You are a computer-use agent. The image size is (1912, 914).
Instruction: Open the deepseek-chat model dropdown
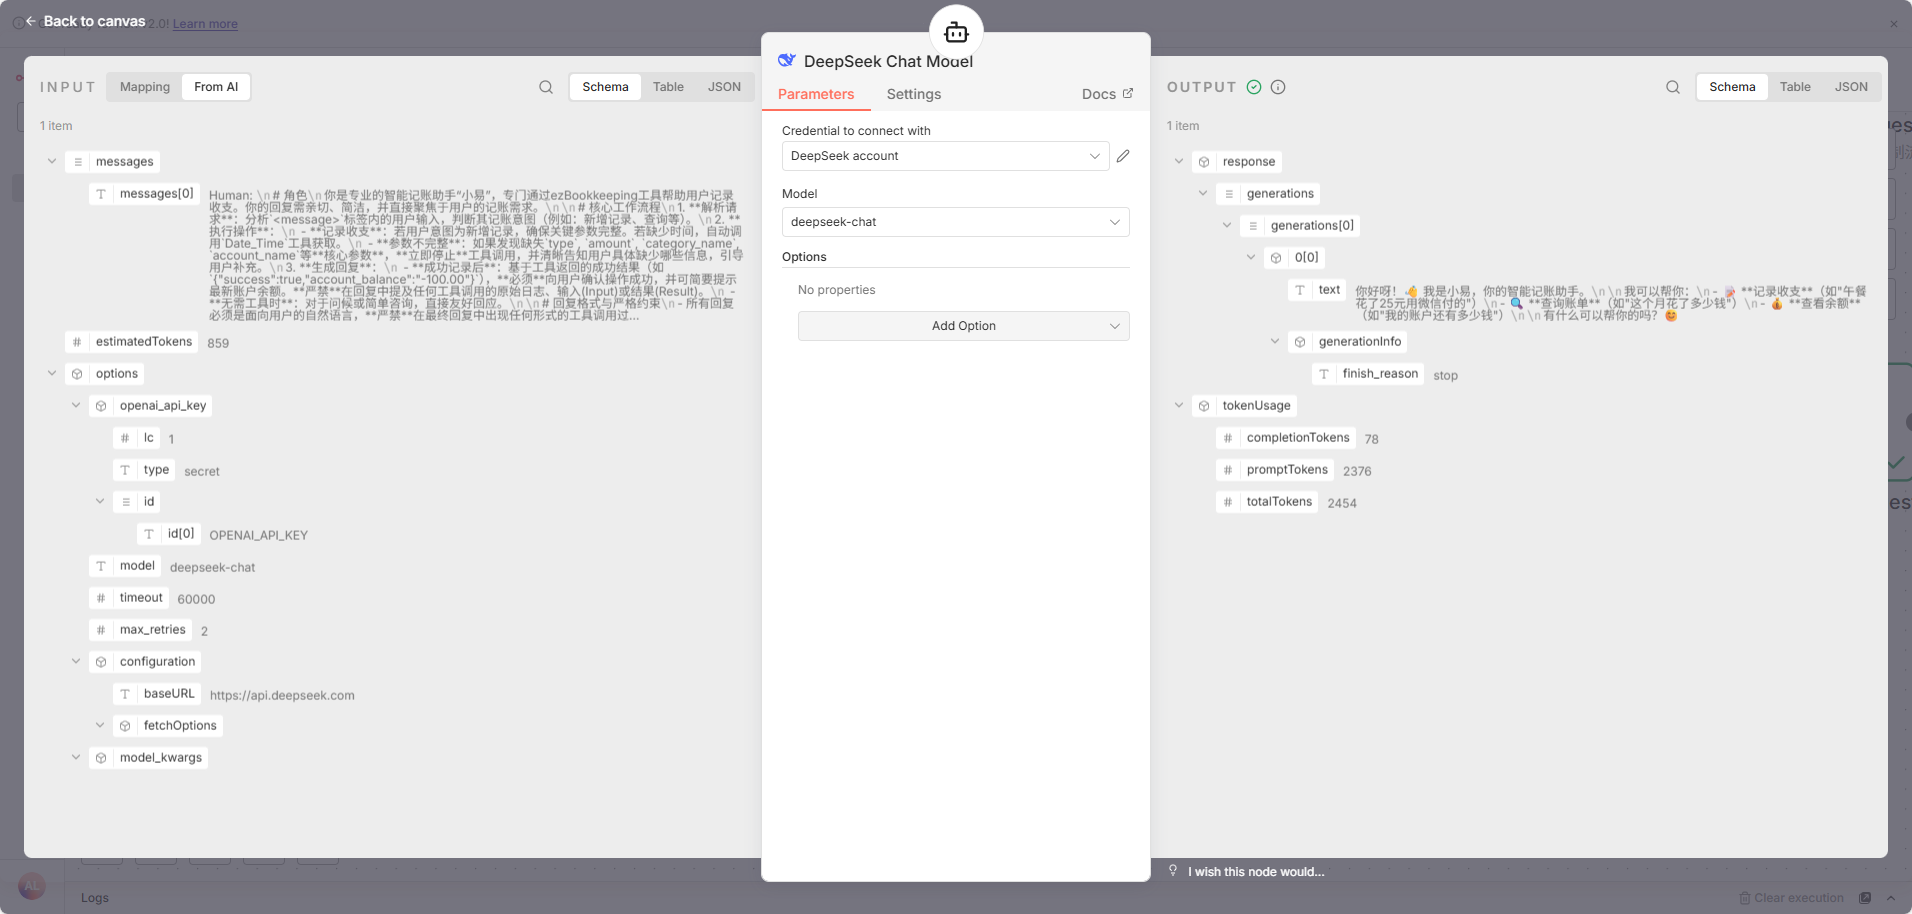955,222
